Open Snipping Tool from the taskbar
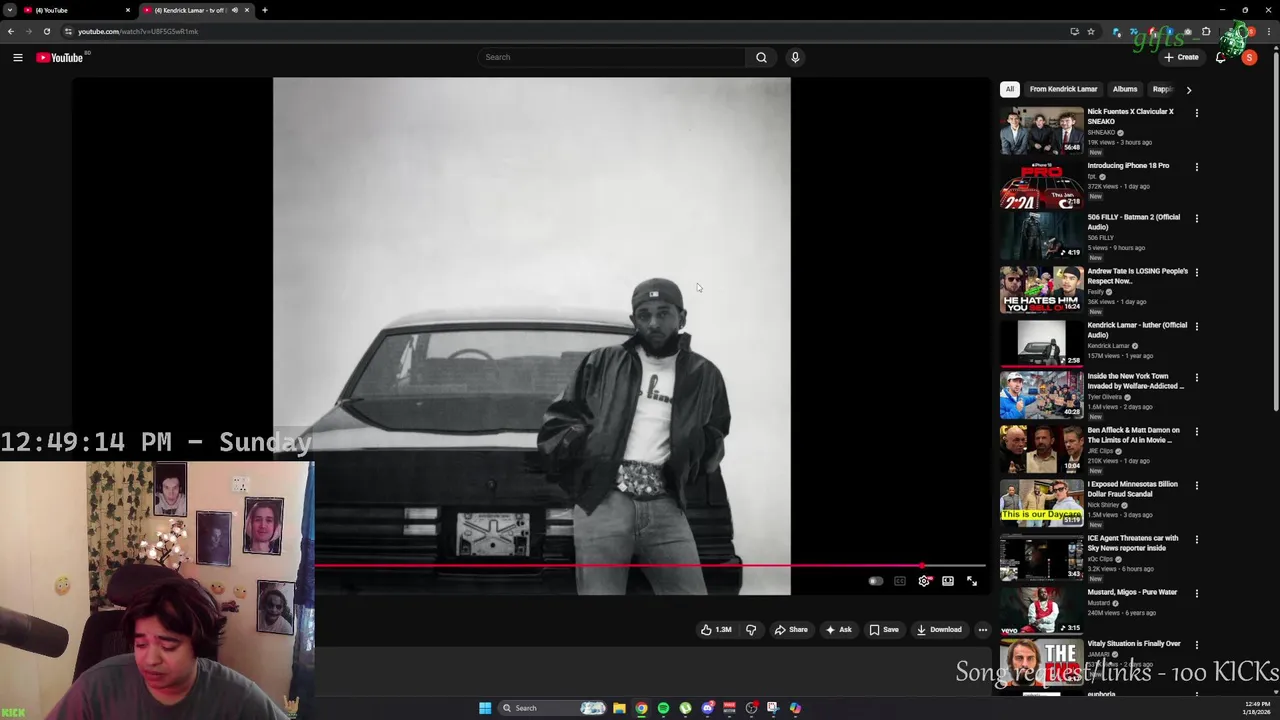The image size is (1280, 720). click(x=773, y=708)
